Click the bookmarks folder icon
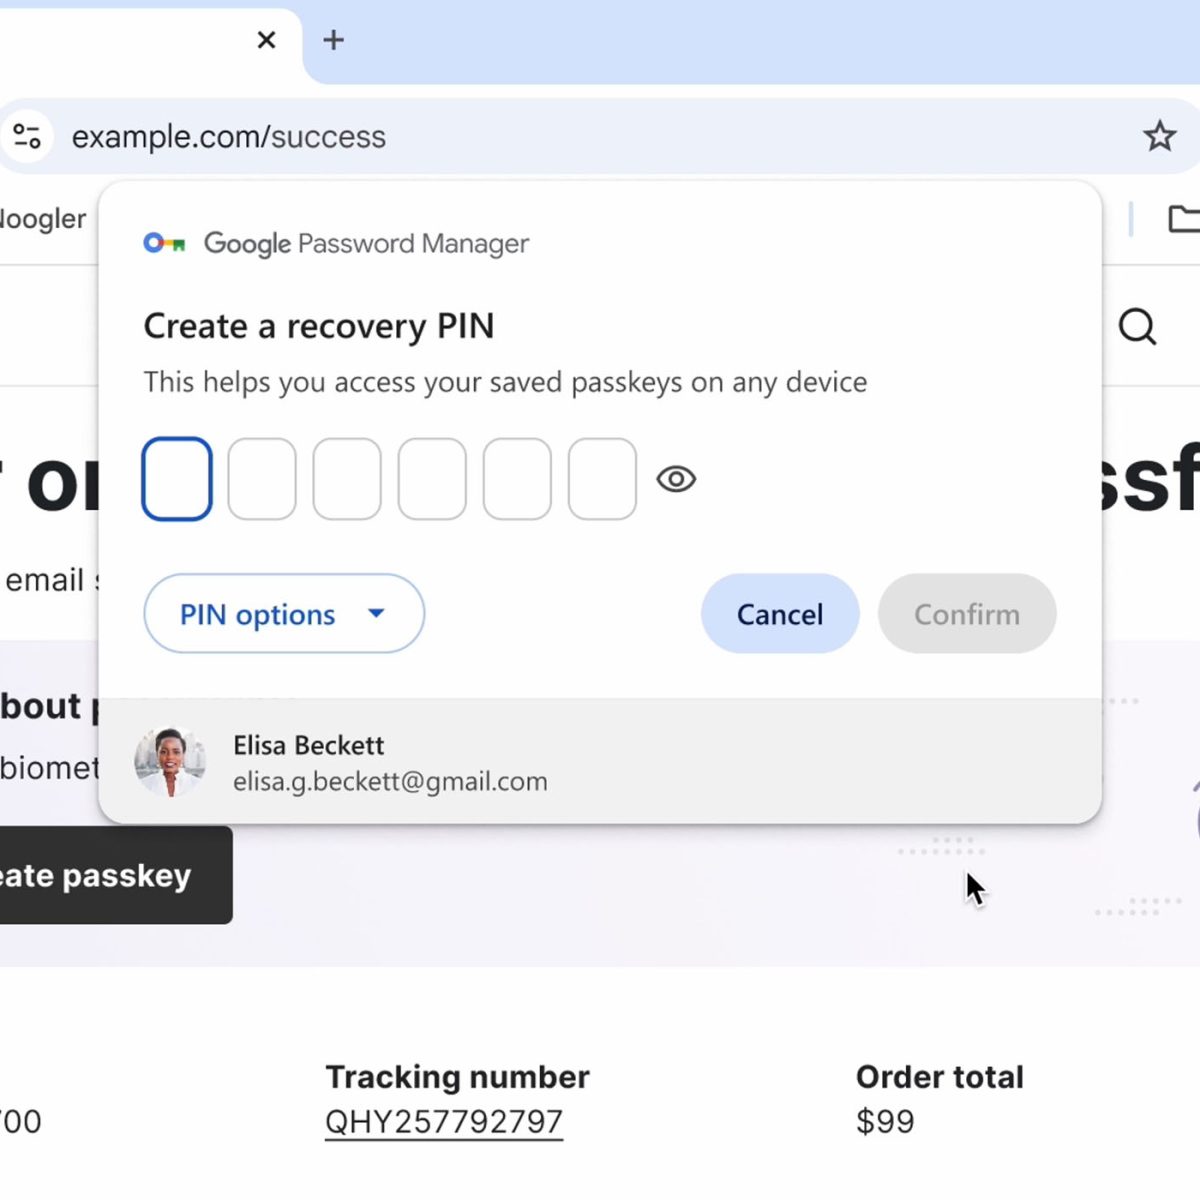The width and height of the screenshot is (1200, 1200). coord(1183,218)
